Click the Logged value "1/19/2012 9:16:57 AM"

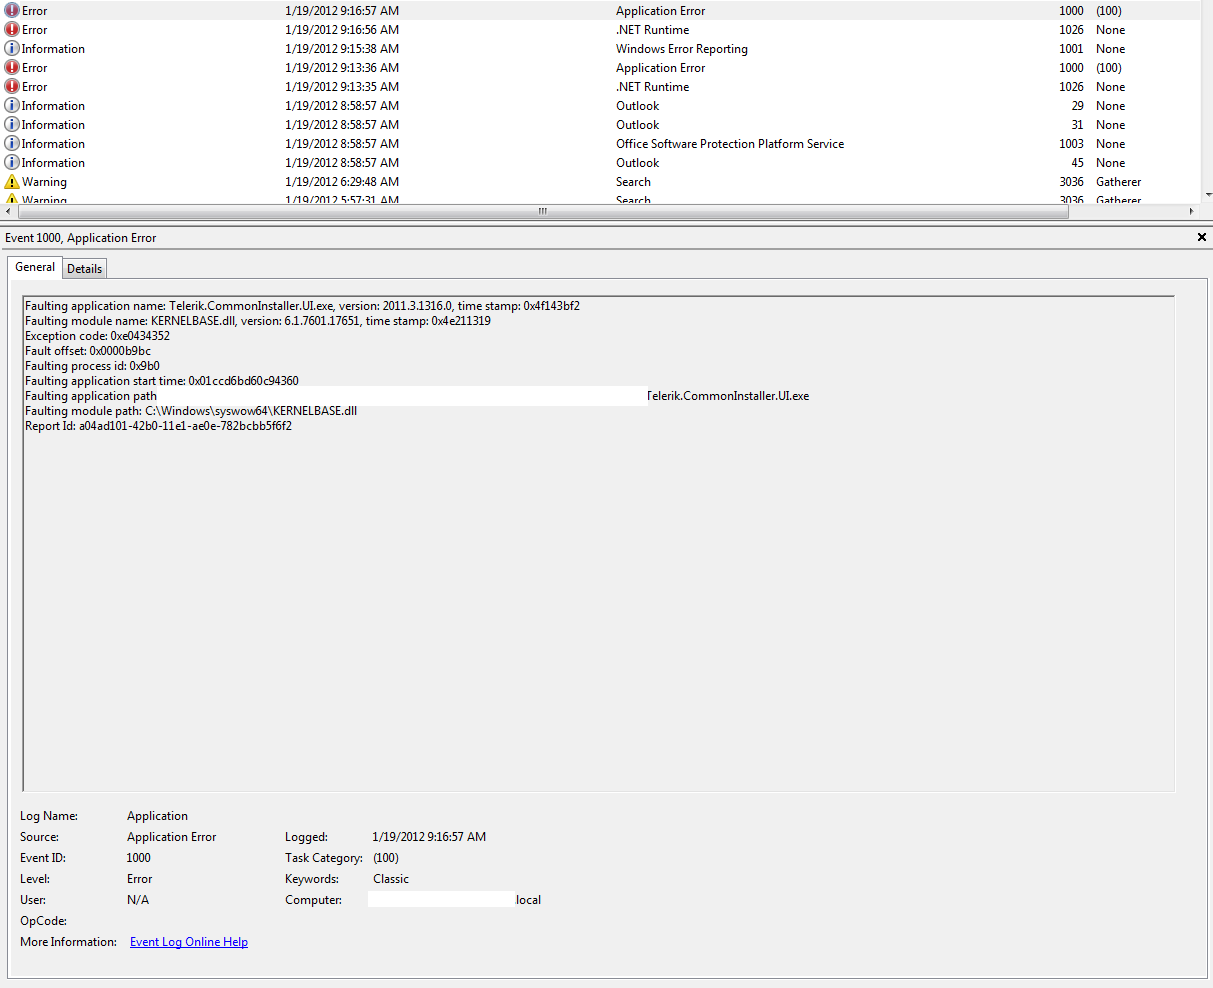point(429,837)
